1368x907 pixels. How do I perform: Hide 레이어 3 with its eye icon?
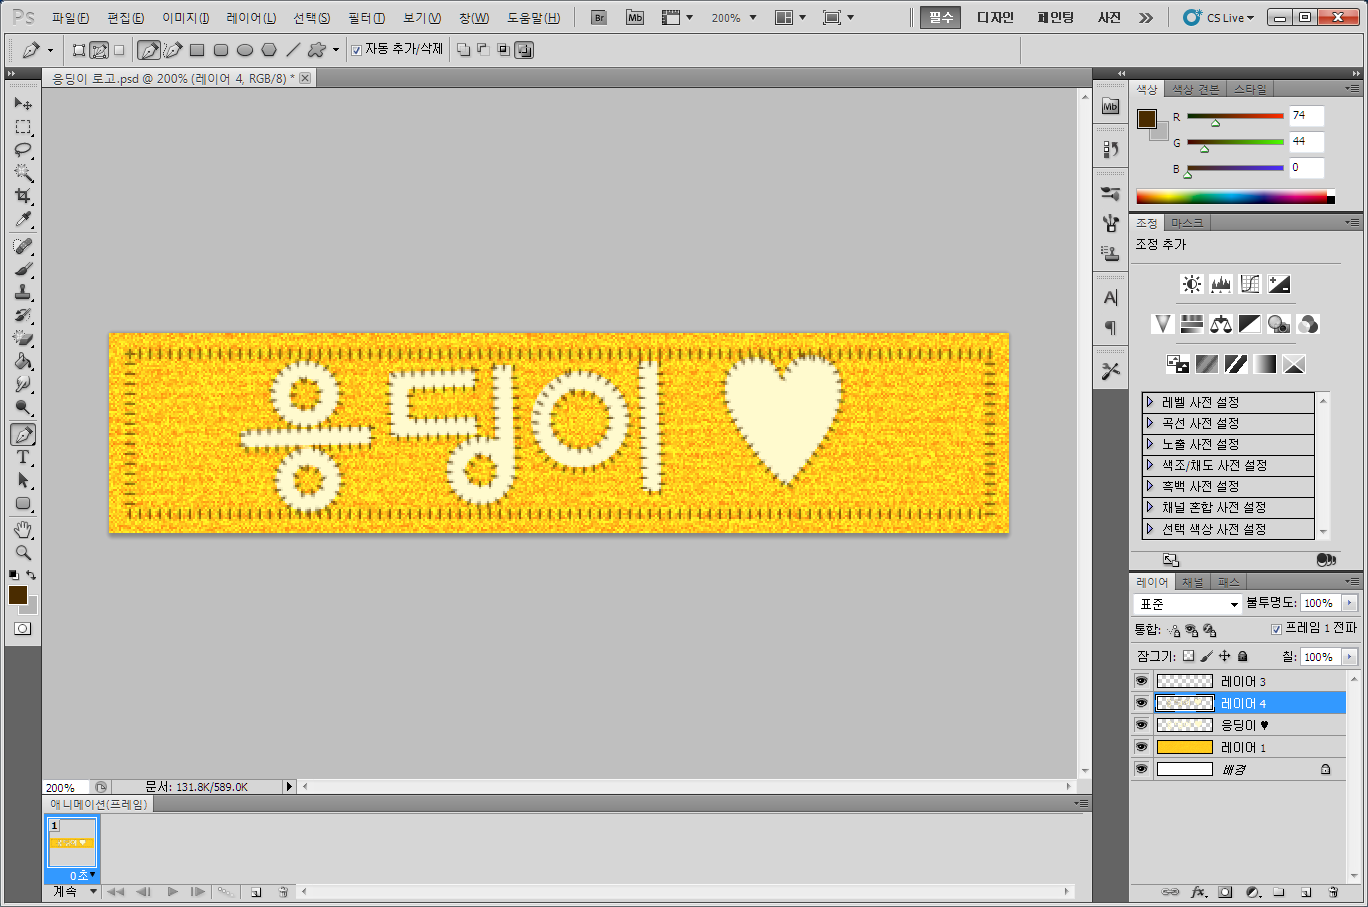(x=1141, y=681)
